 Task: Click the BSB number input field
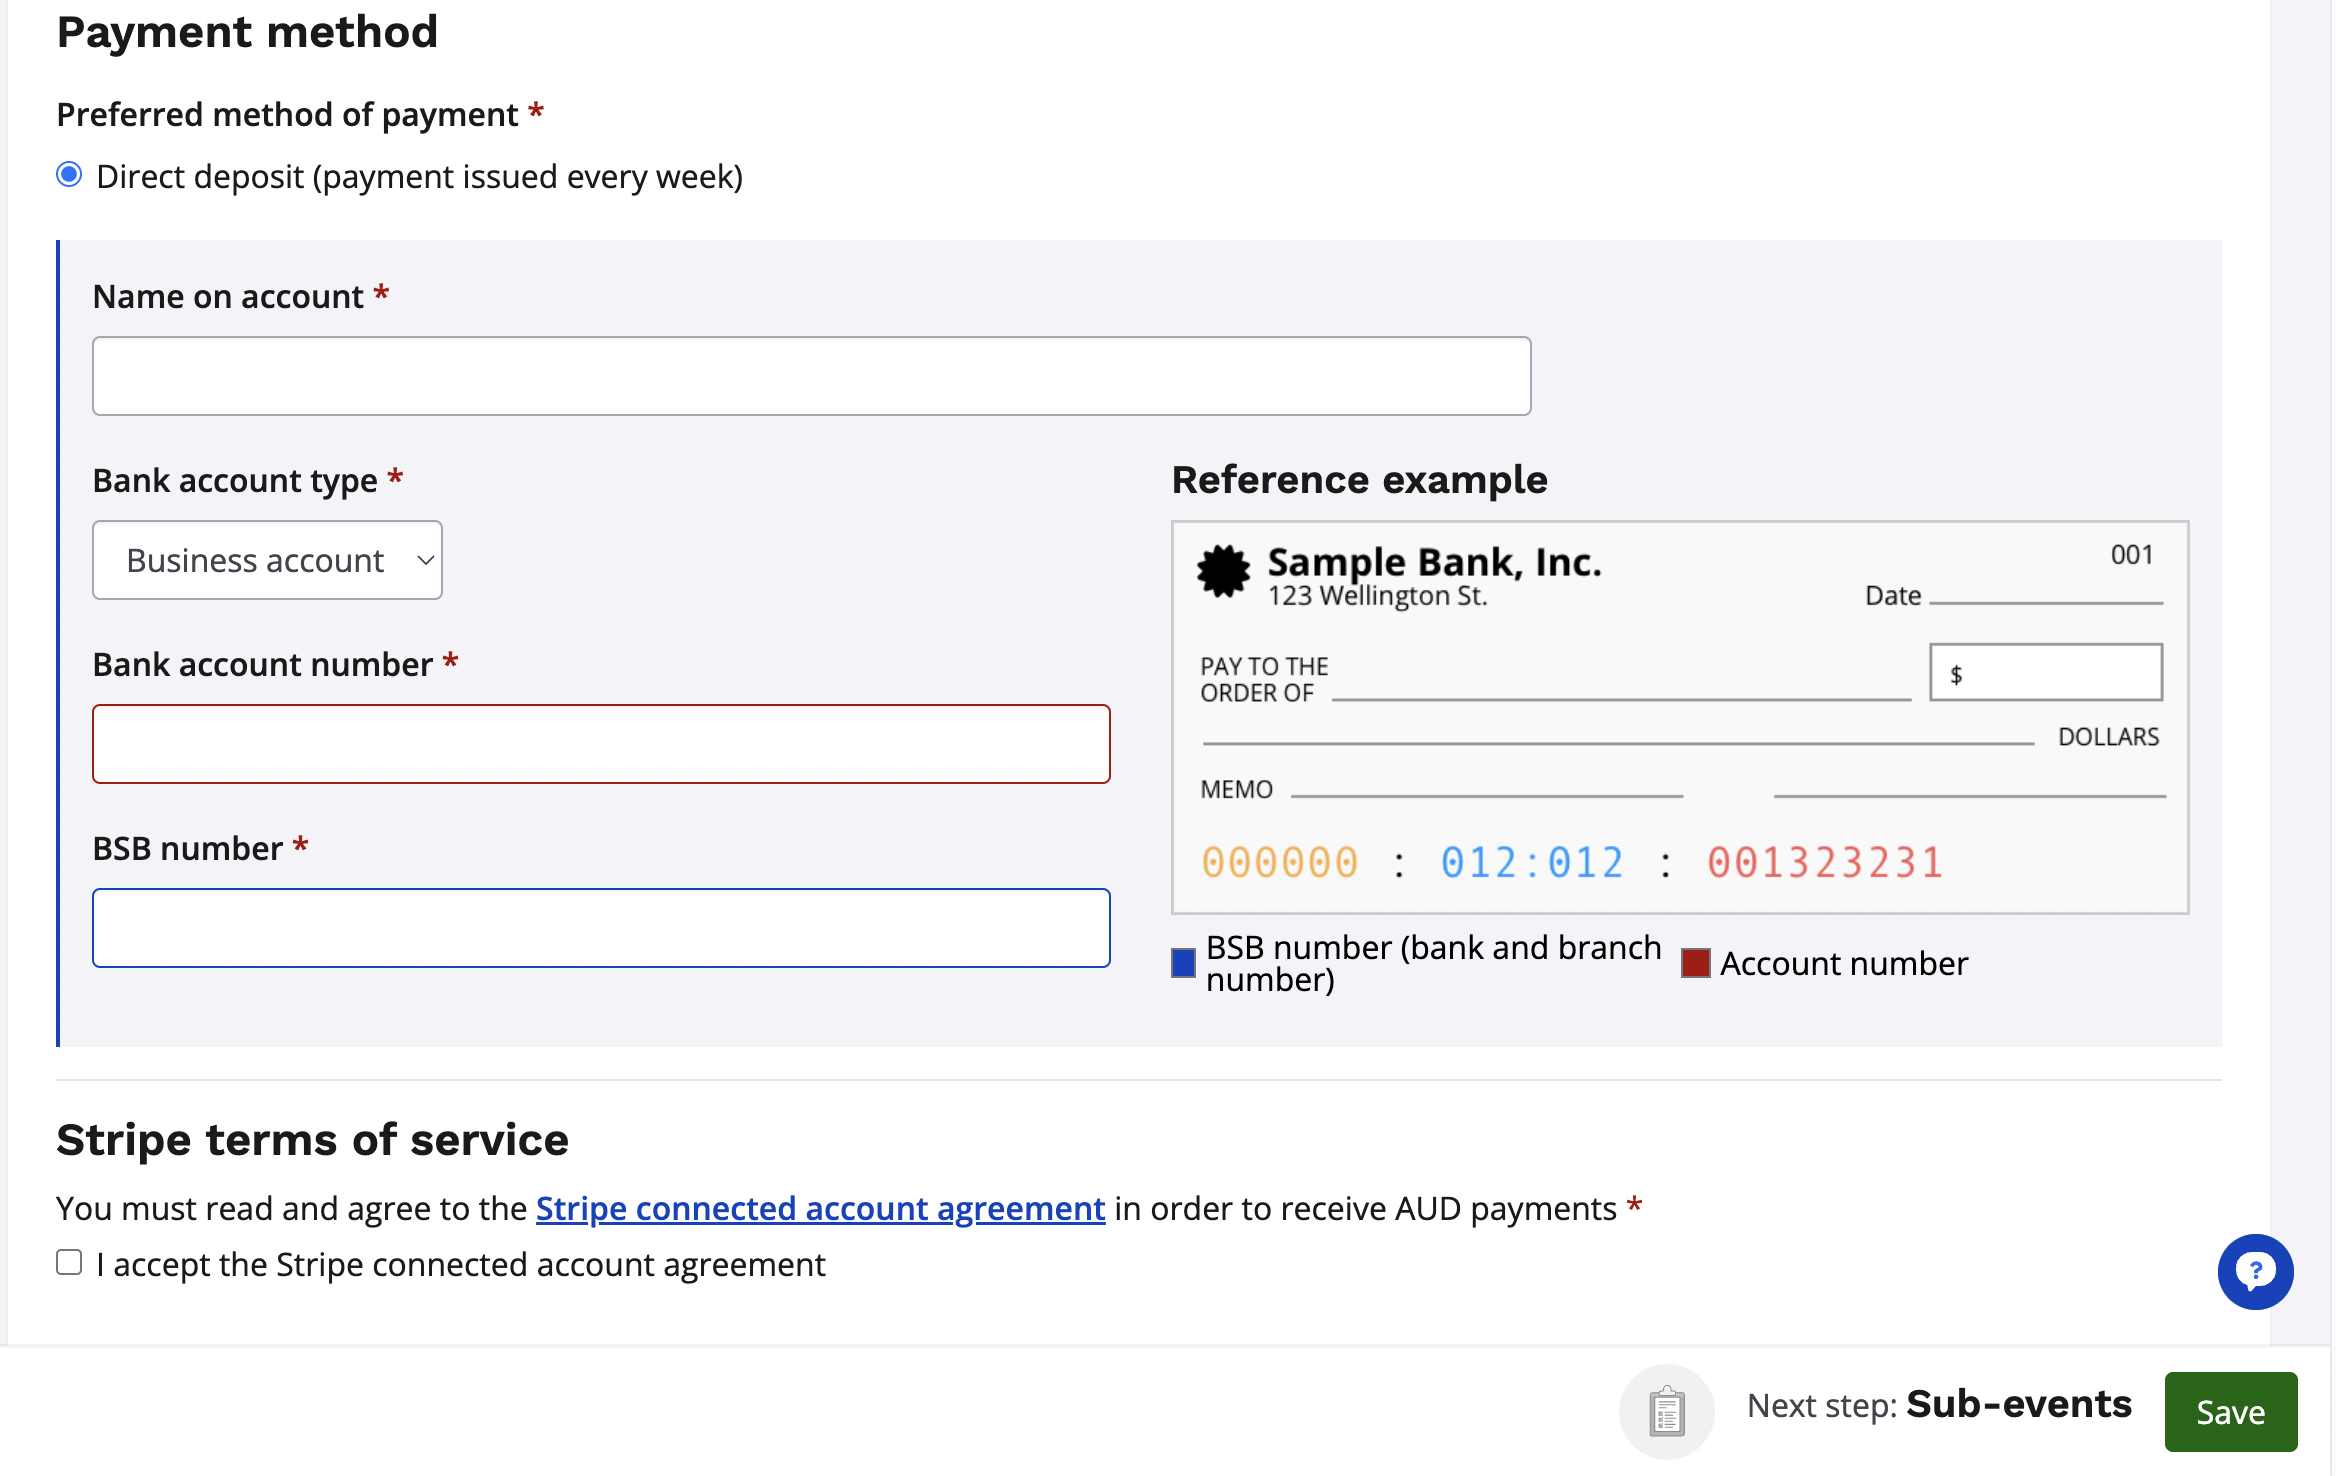coord(601,928)
